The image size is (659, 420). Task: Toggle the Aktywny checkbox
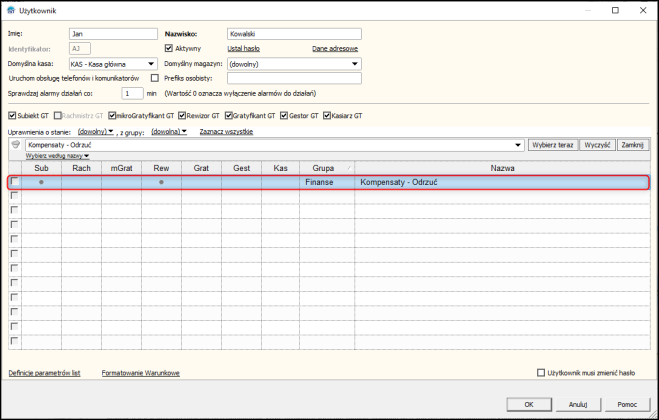pyautogui.click(x=169, y=48)
